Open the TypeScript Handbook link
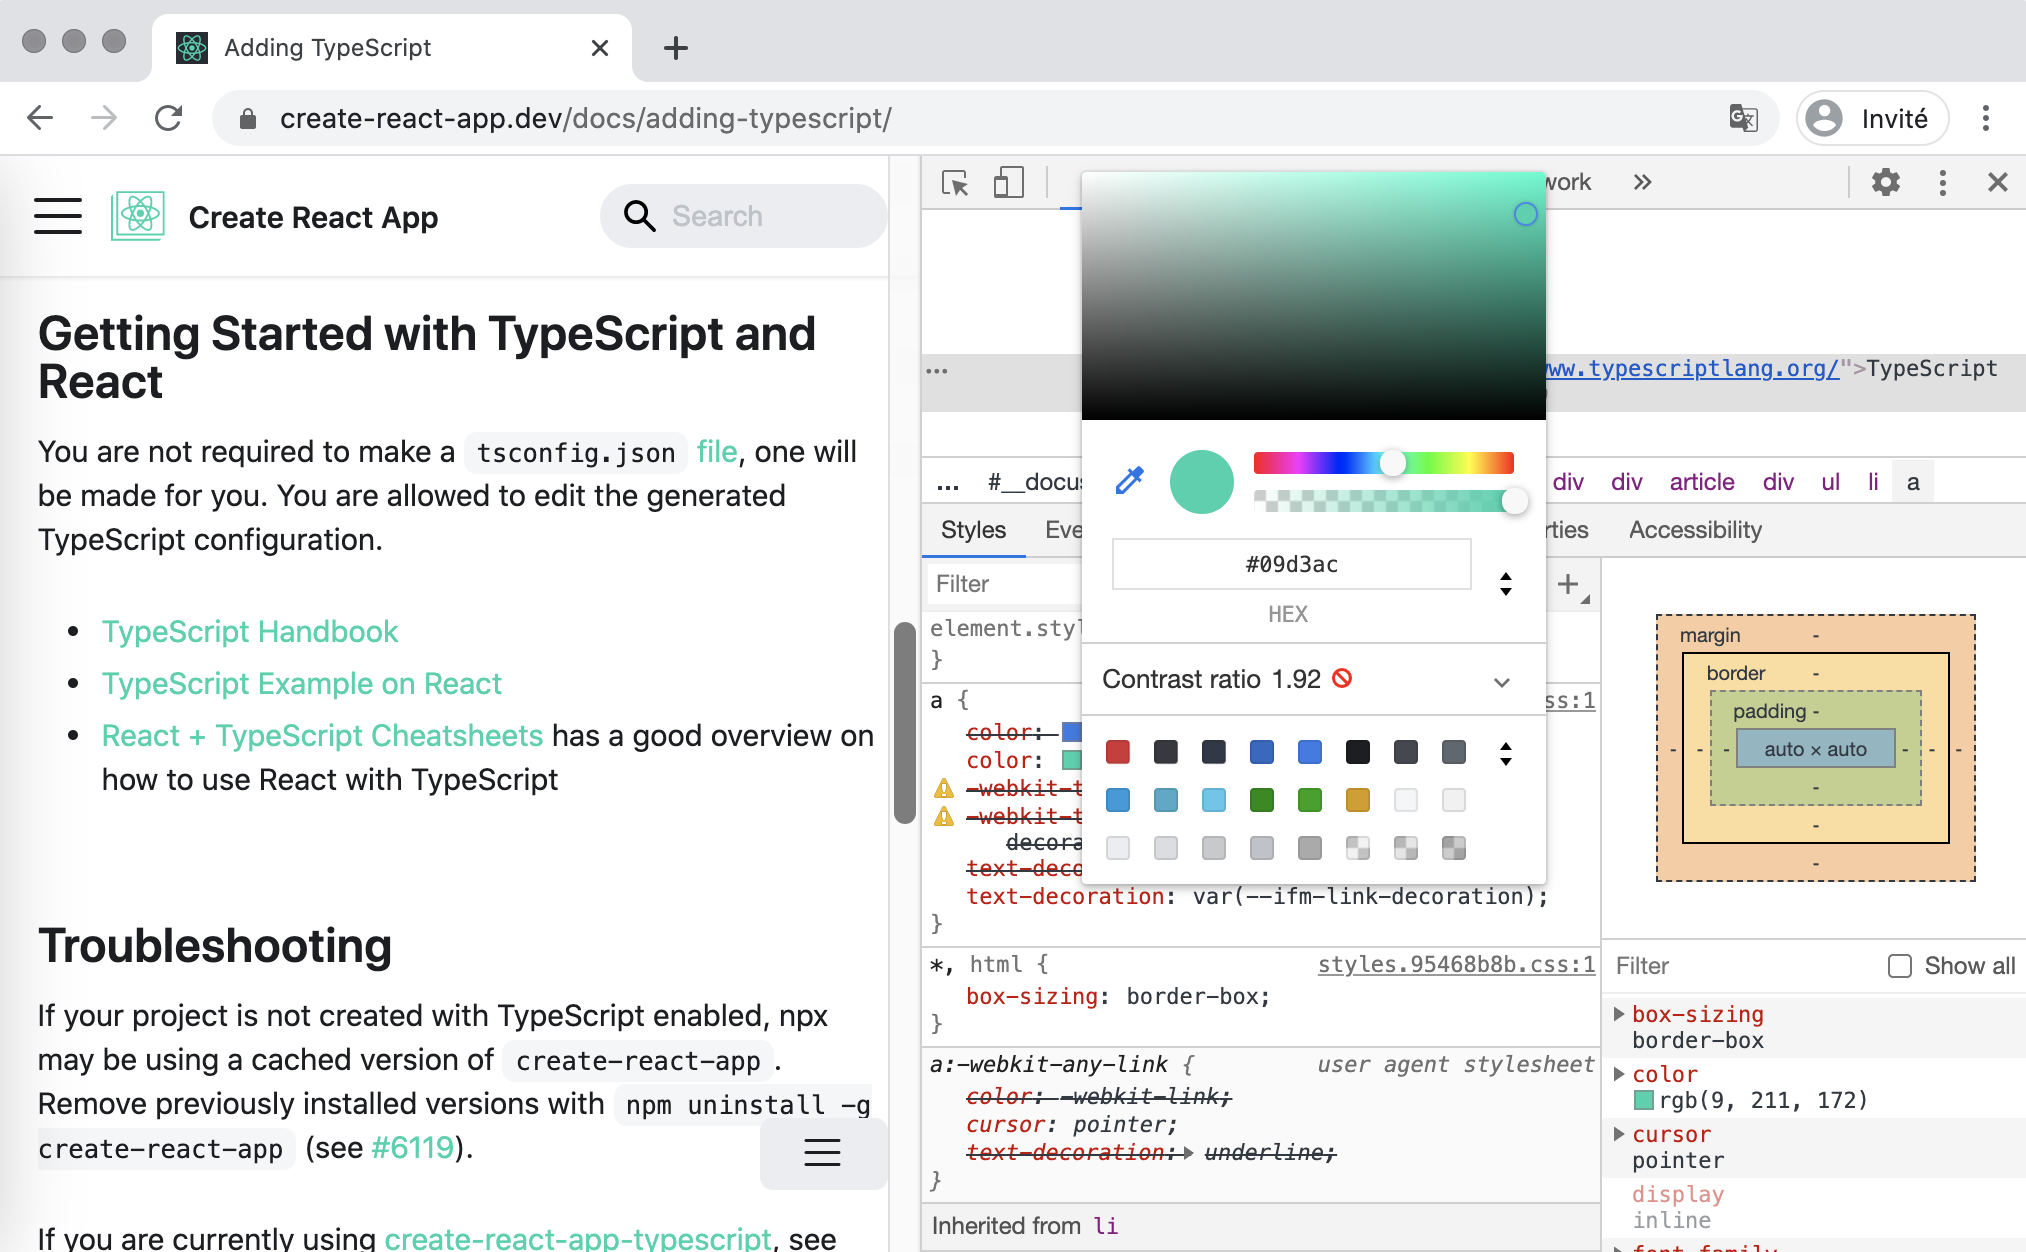Image resolution: width=2026 pixels, height=1252 pixels. (x=249, y=631)
